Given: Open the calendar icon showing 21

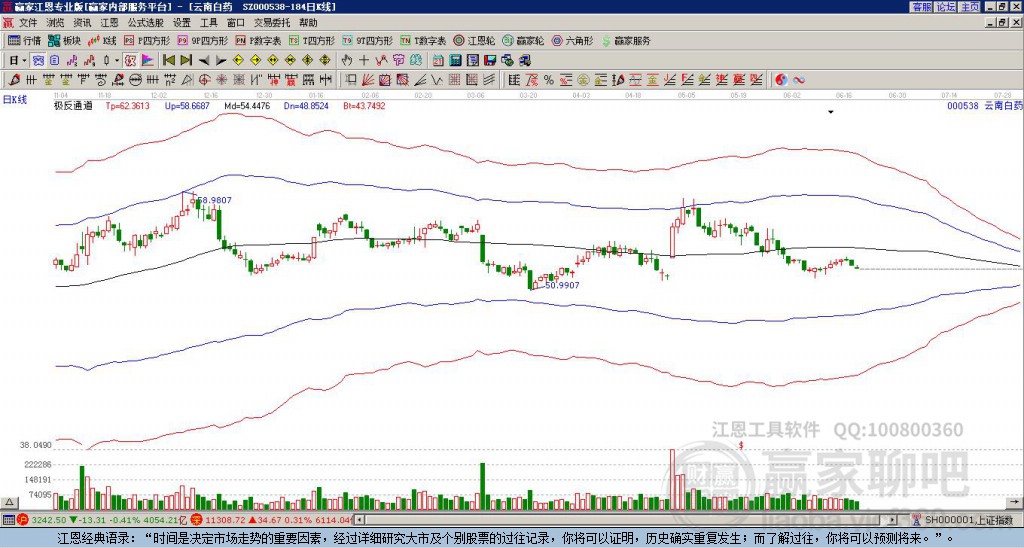Looking at the screenshot, I should click(438, 61).
